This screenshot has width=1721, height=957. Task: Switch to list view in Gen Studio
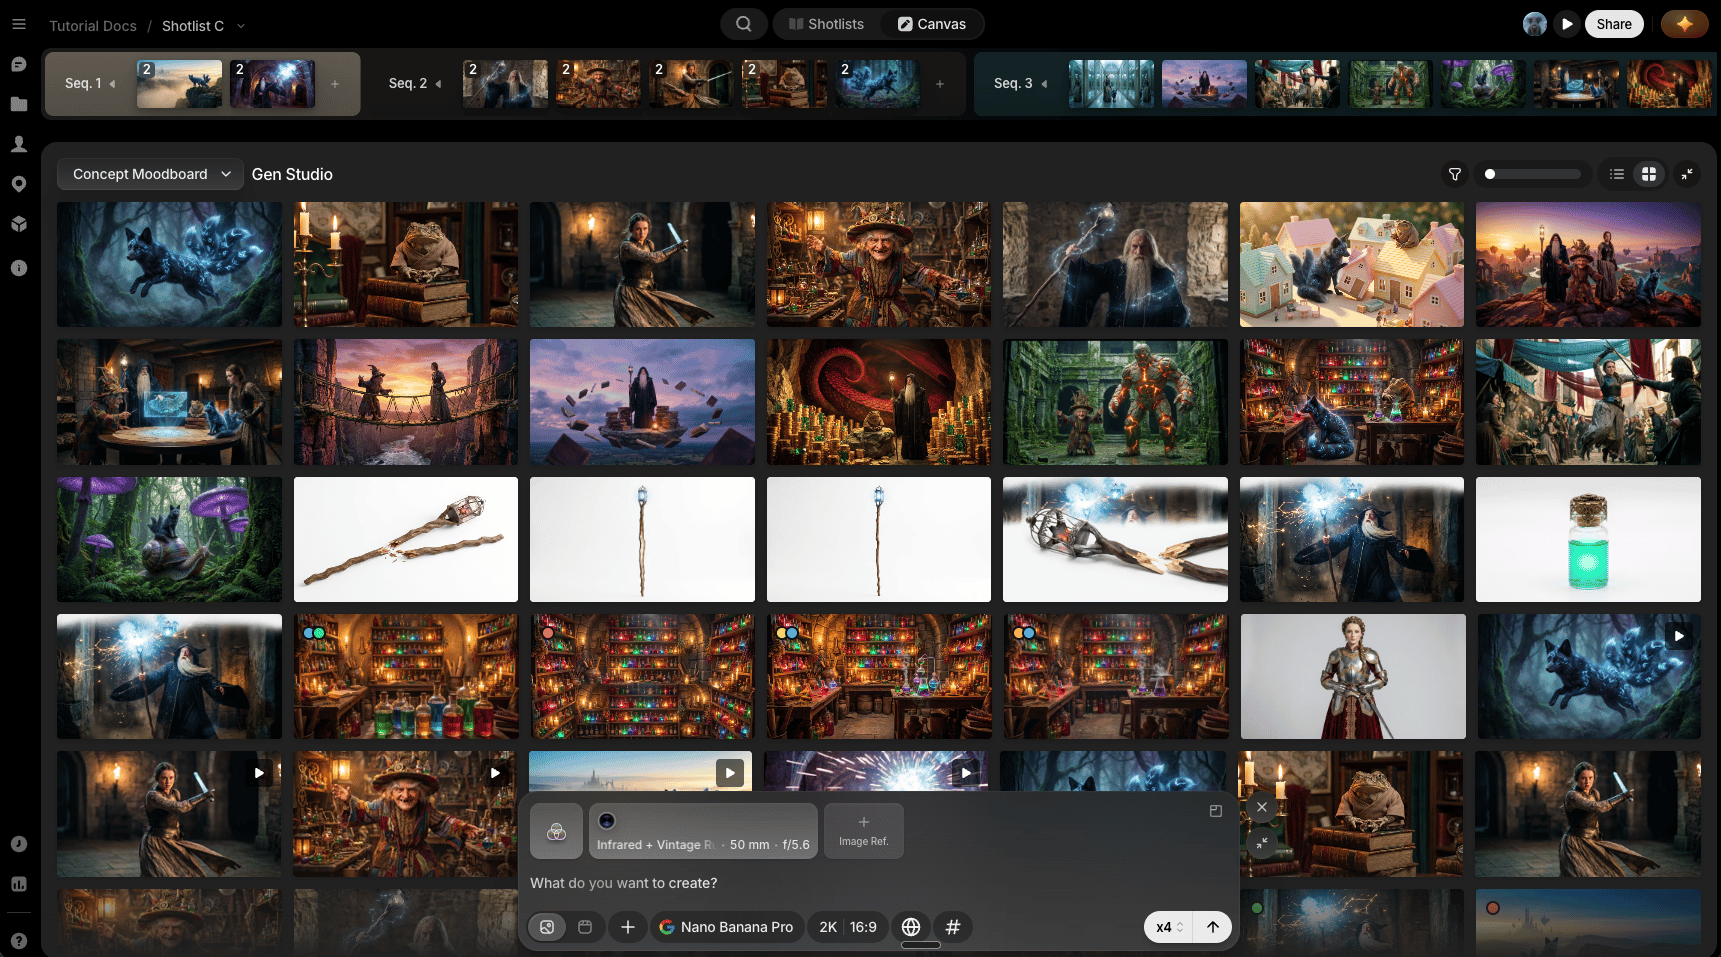coord(1617,174)
